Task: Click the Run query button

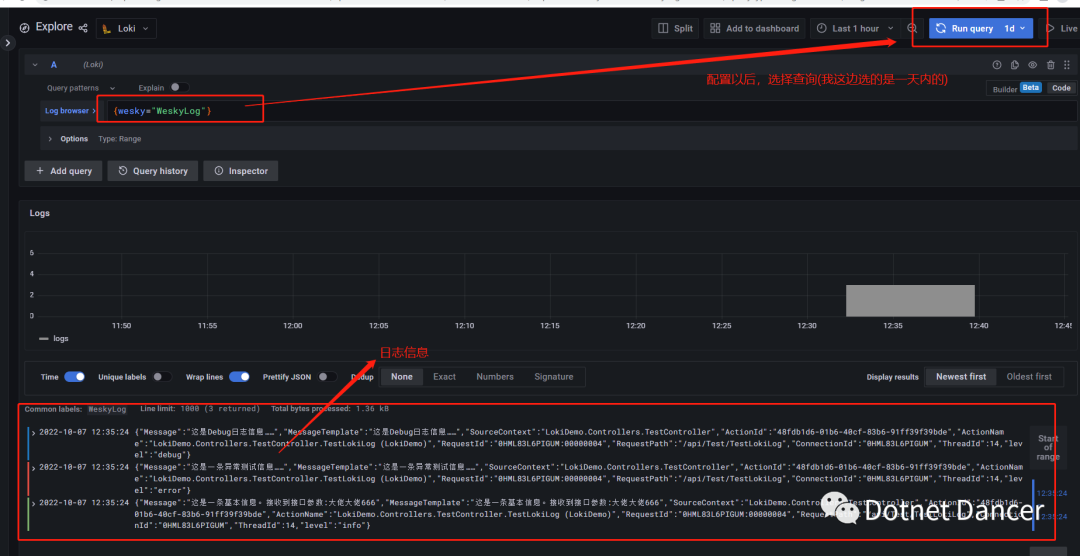Action: click(x=964, y=28)
